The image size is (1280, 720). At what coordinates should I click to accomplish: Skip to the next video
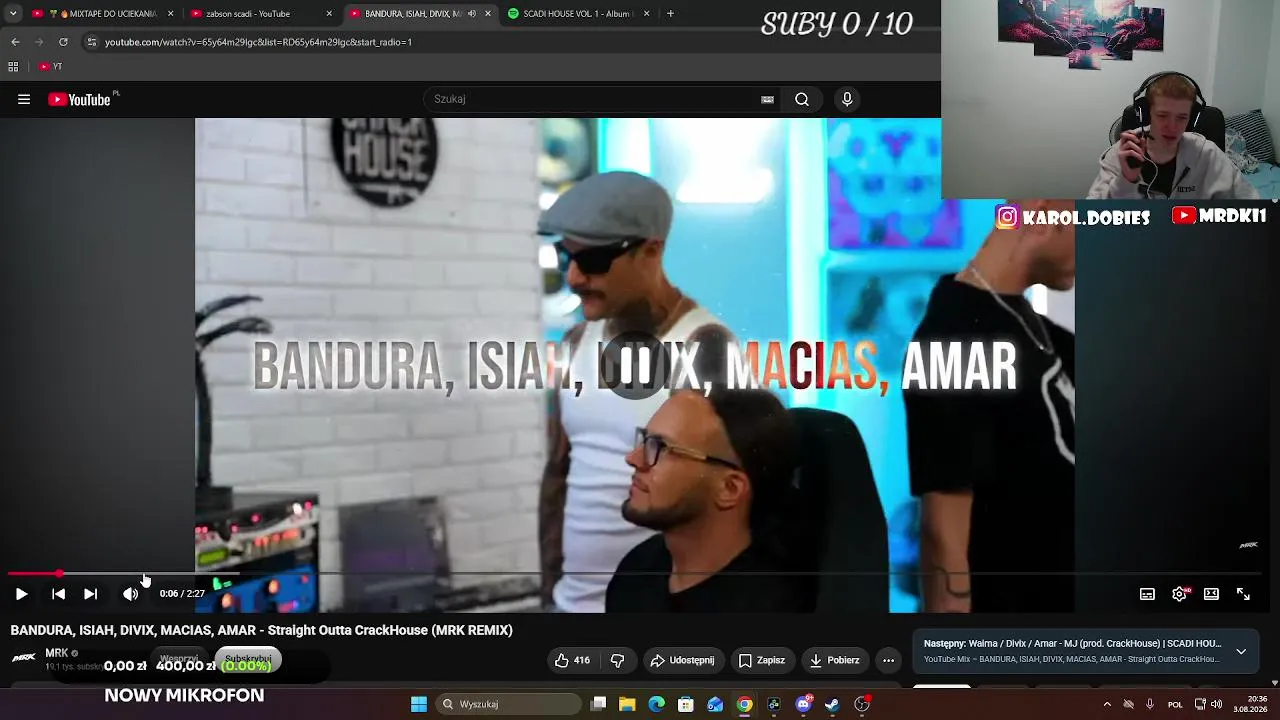(x=90, y=594)
